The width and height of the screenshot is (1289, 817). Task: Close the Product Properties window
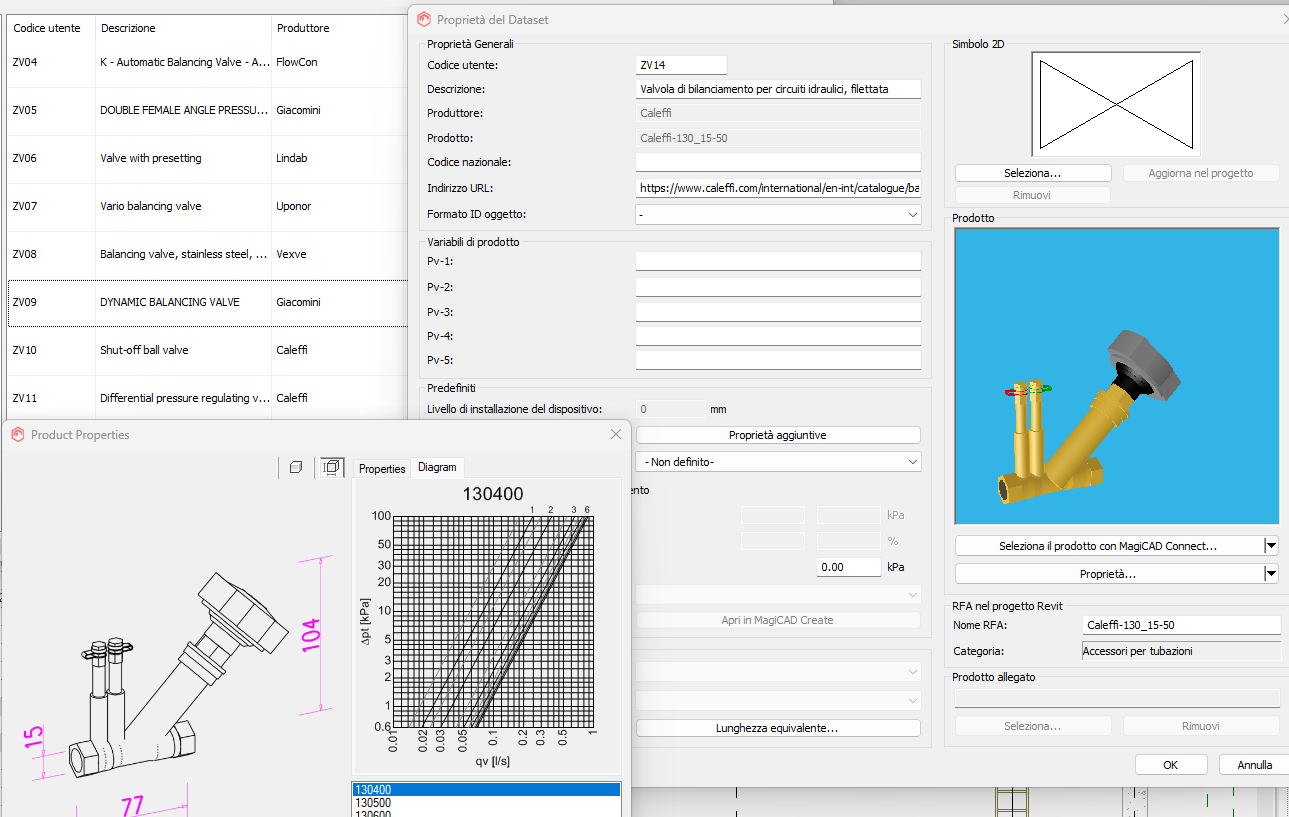[614, 435]
